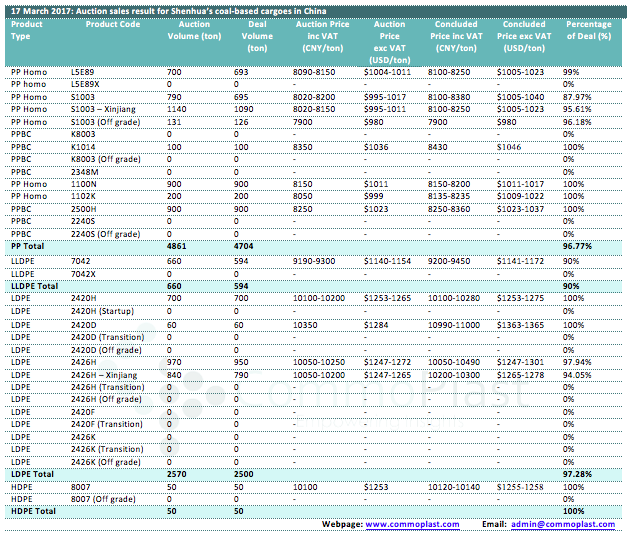Screen dimensions: 629x538
Task: Select the '8007 (Off grade)' product cell
Action: pos(103,498)
